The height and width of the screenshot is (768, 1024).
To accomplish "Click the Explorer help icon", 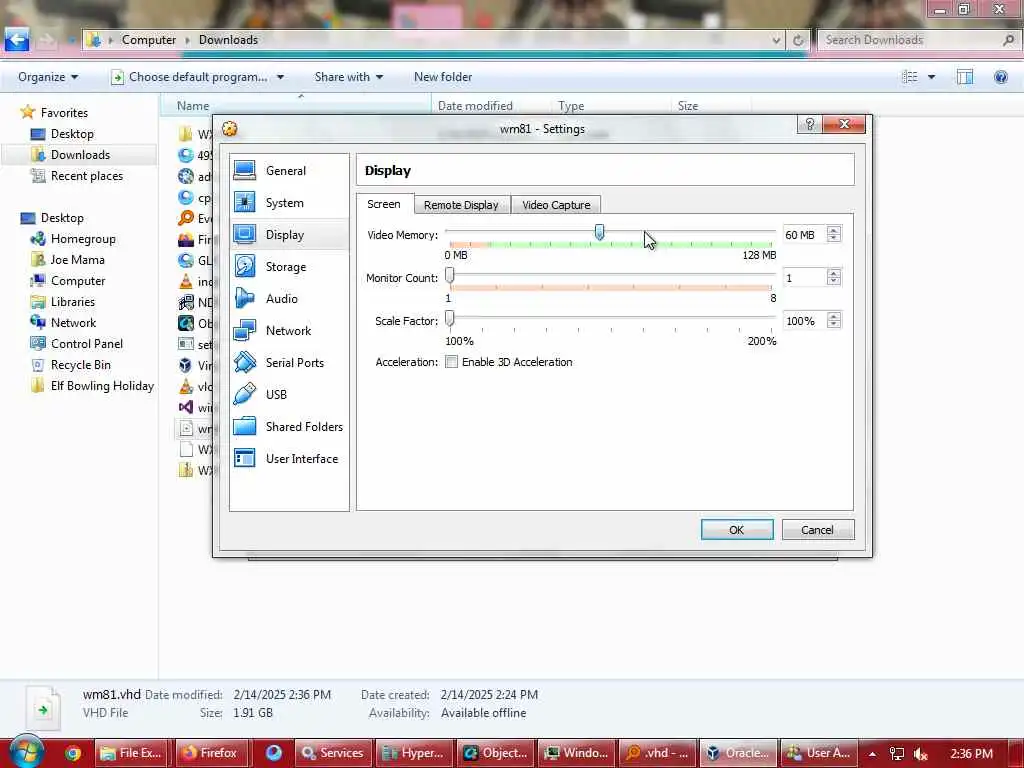I will (1000, 77).
